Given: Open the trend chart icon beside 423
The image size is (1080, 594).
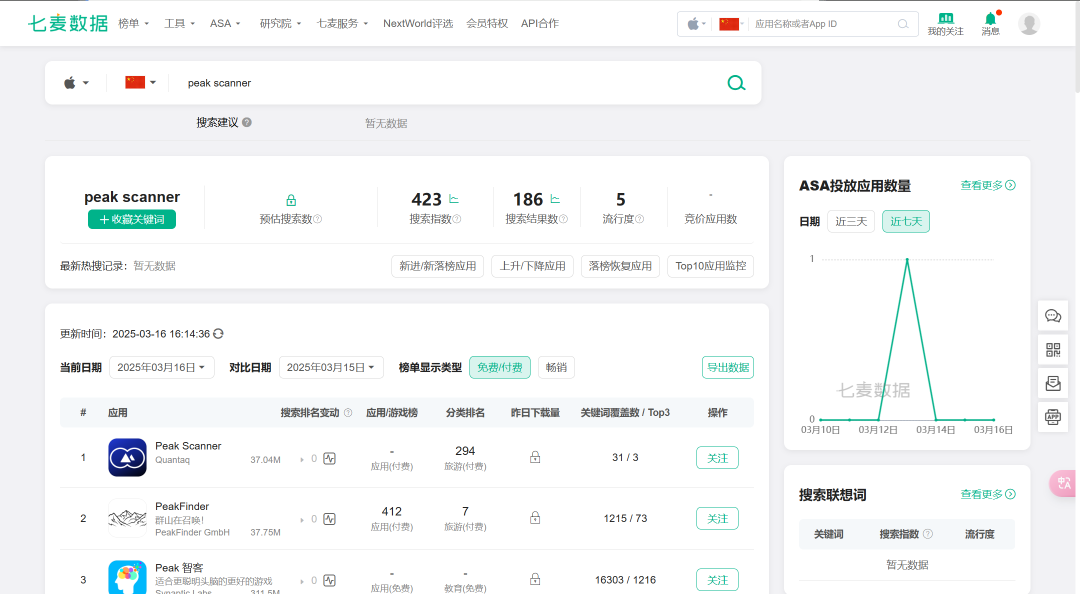Looking at the screenshot, I should (x=454, y=199).
